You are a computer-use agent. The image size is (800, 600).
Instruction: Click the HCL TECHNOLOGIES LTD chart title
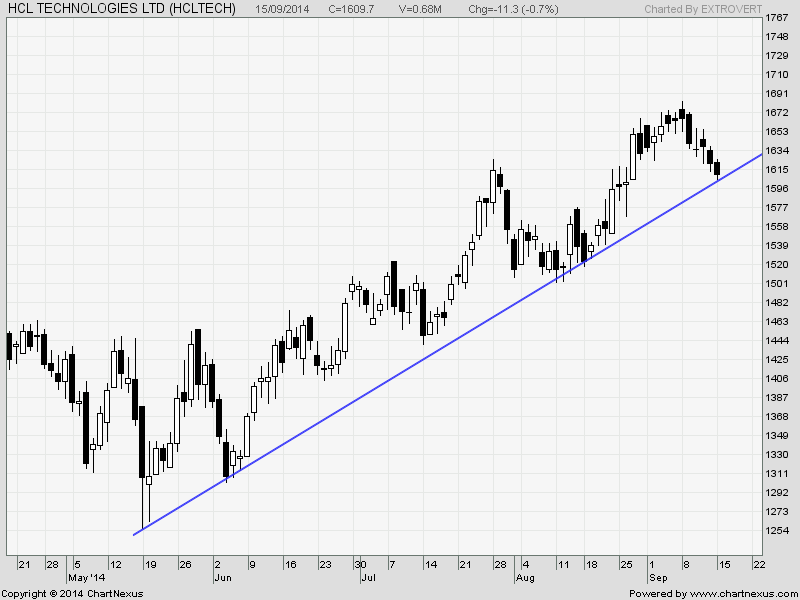click(121, 8)
